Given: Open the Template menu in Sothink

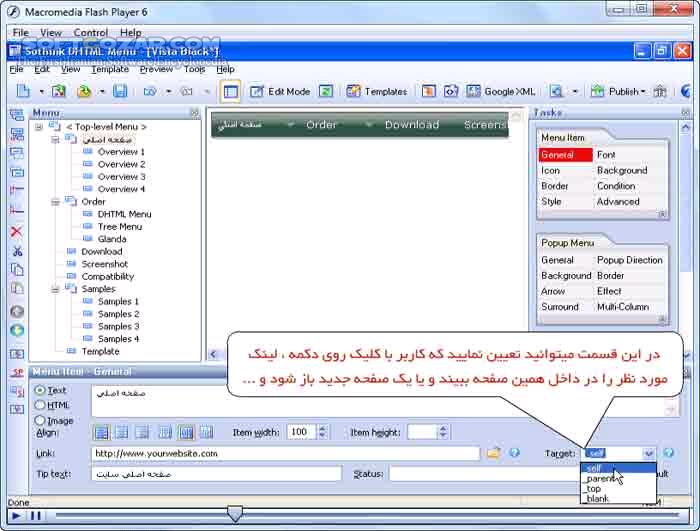Looking at the screenshot, I should pyautogui.click(x=110, y=69).
